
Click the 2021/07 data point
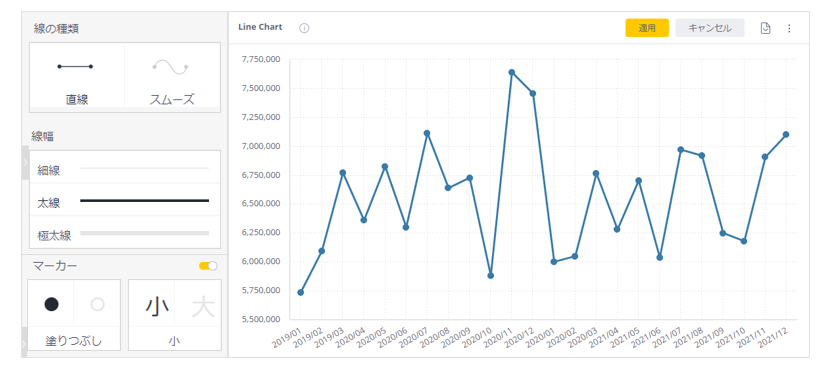pos(680,149)
